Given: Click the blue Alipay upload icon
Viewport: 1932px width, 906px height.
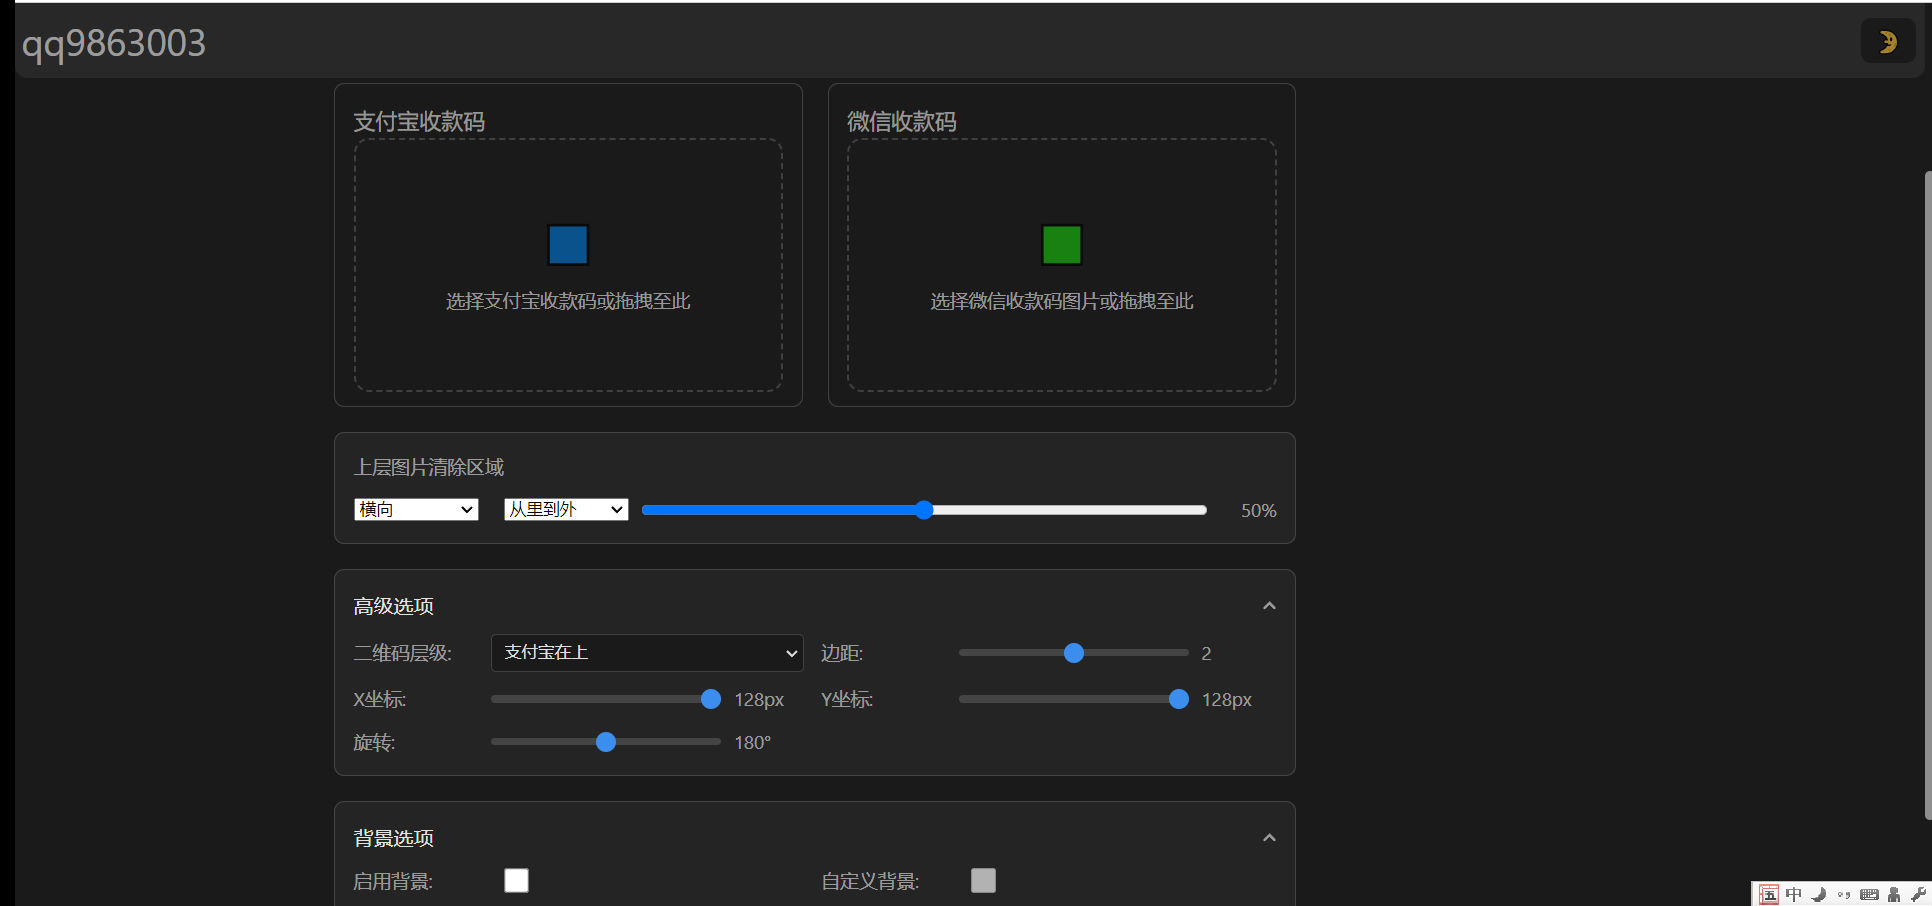Looking at the screenshot, I should (568, 245).
